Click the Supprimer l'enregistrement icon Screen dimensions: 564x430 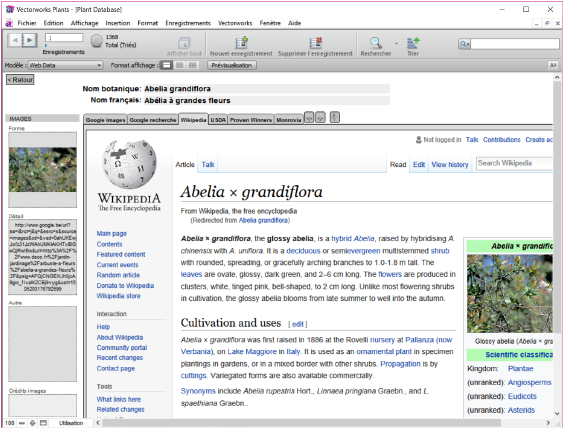(315, 42)
